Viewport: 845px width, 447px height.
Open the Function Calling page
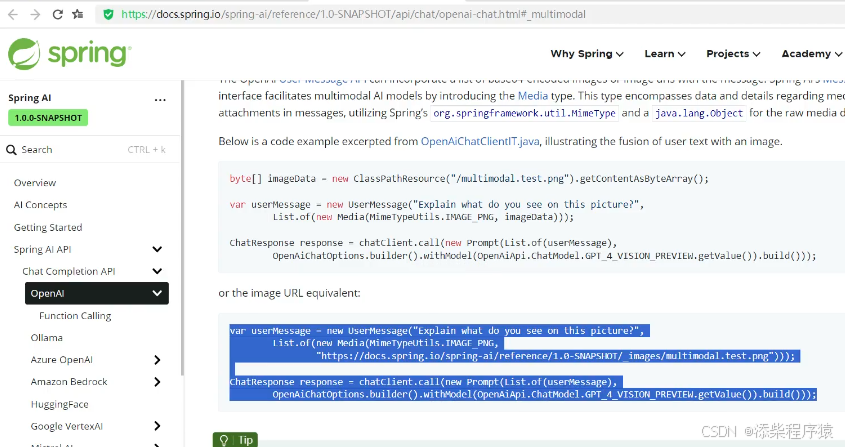tap(75, 316)
